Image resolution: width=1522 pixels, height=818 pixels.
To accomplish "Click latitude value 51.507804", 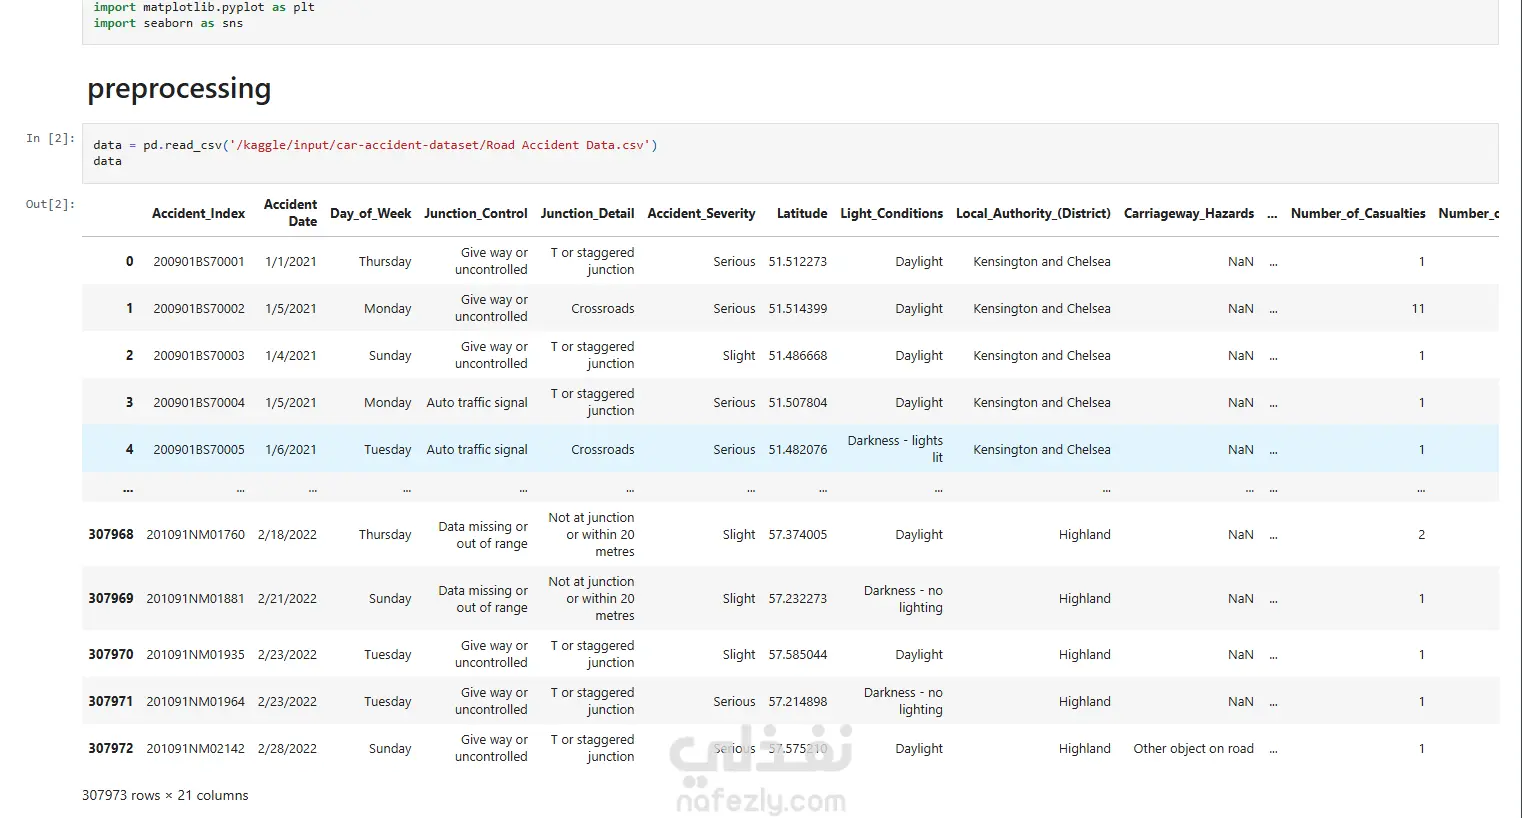I will pos(798,402).
